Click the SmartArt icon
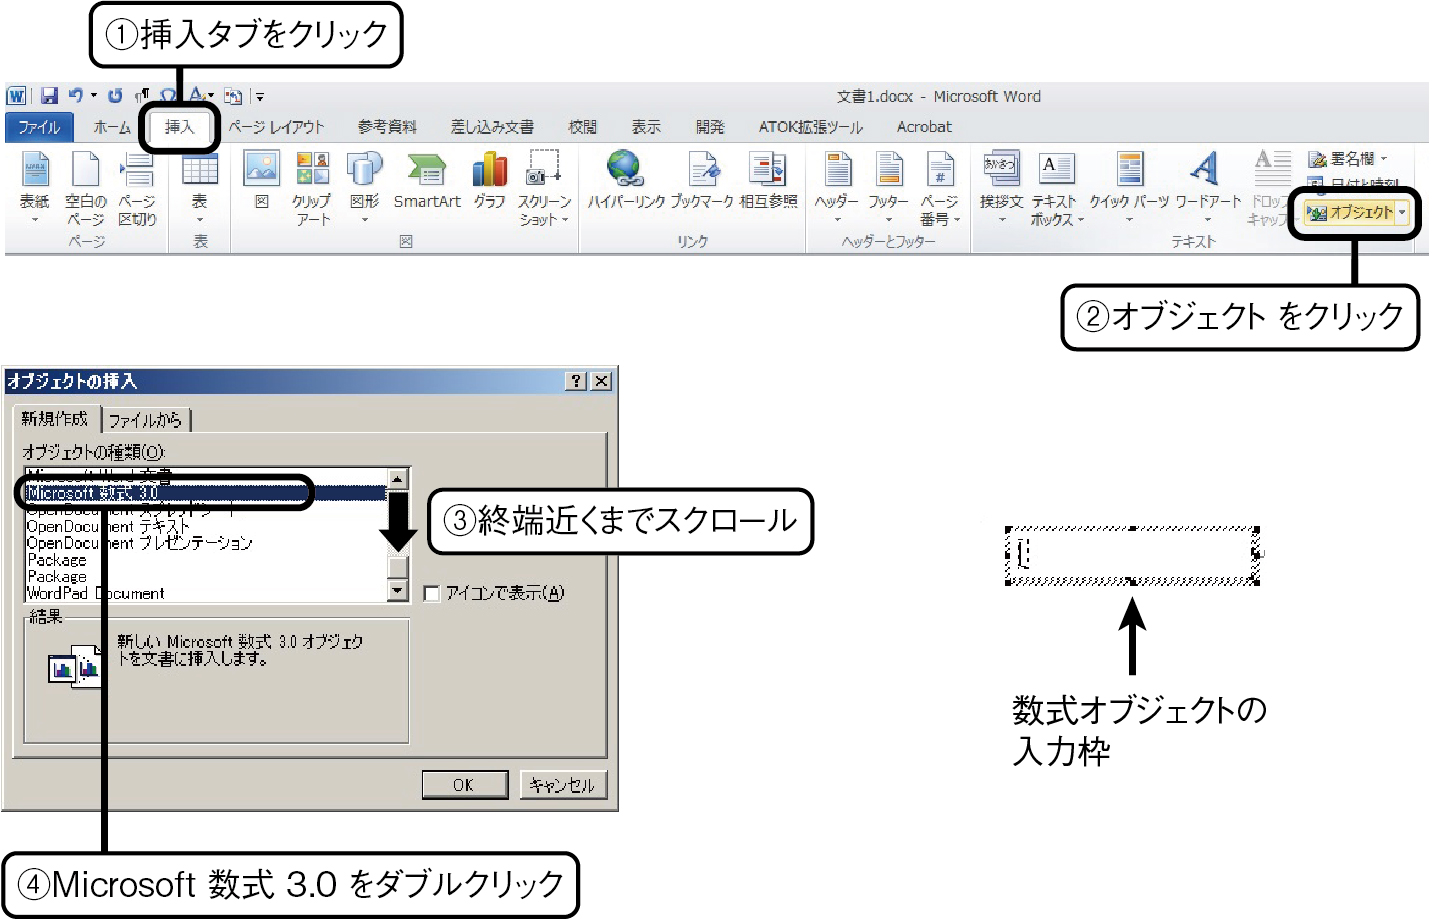Screen dimensions: 1434x919 coord(427,180)
